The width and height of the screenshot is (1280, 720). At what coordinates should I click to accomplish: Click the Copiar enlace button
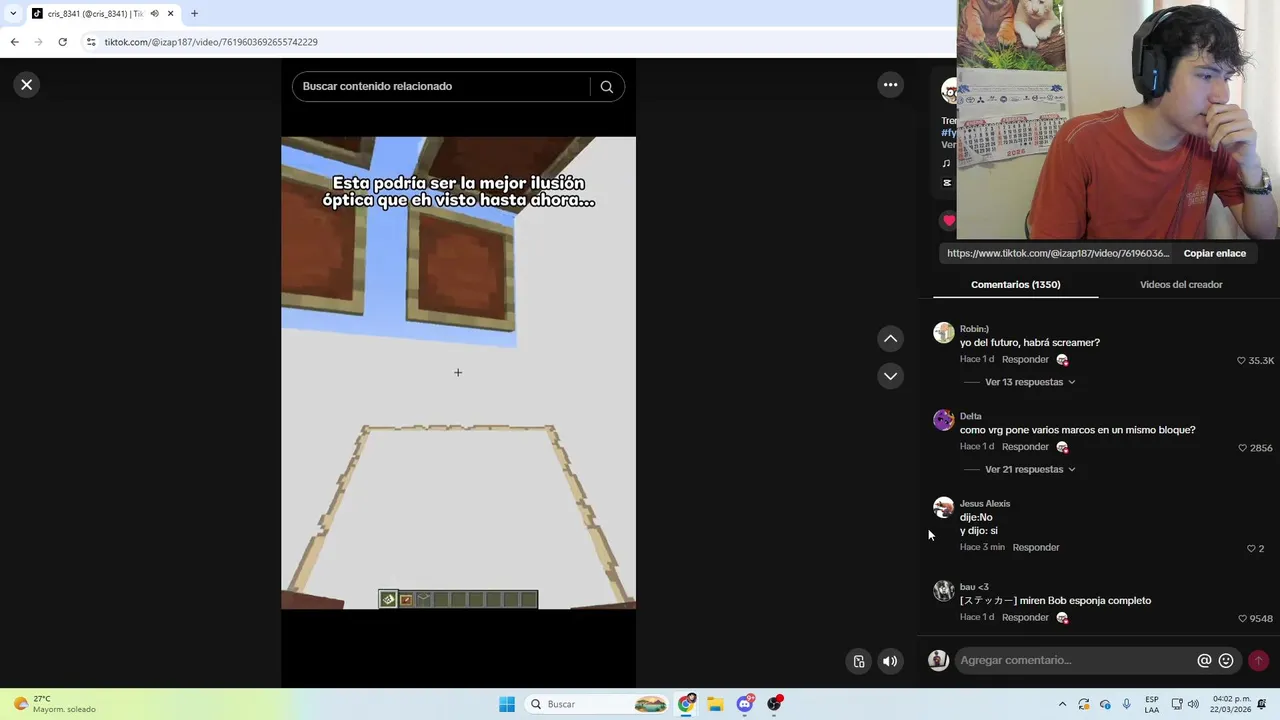[1215, 253]
